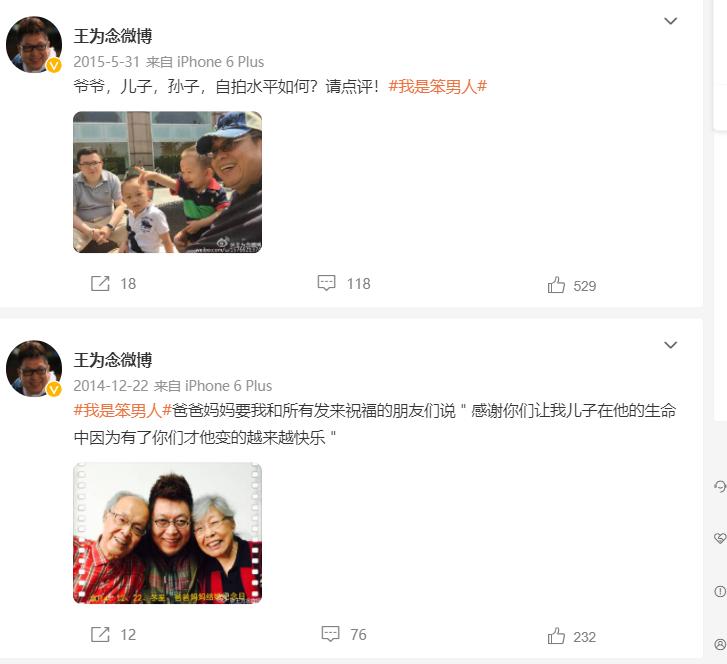Expand the options chevron on the first post
This screenshot has height=664, width=727.
[670, 21]
